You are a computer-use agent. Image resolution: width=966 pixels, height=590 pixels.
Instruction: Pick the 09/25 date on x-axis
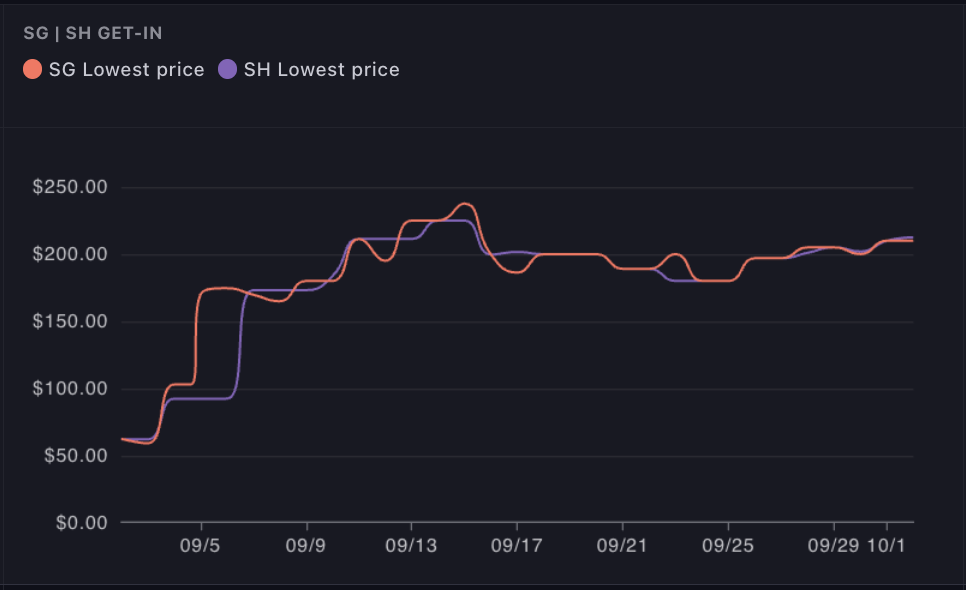tap(728, 549)
